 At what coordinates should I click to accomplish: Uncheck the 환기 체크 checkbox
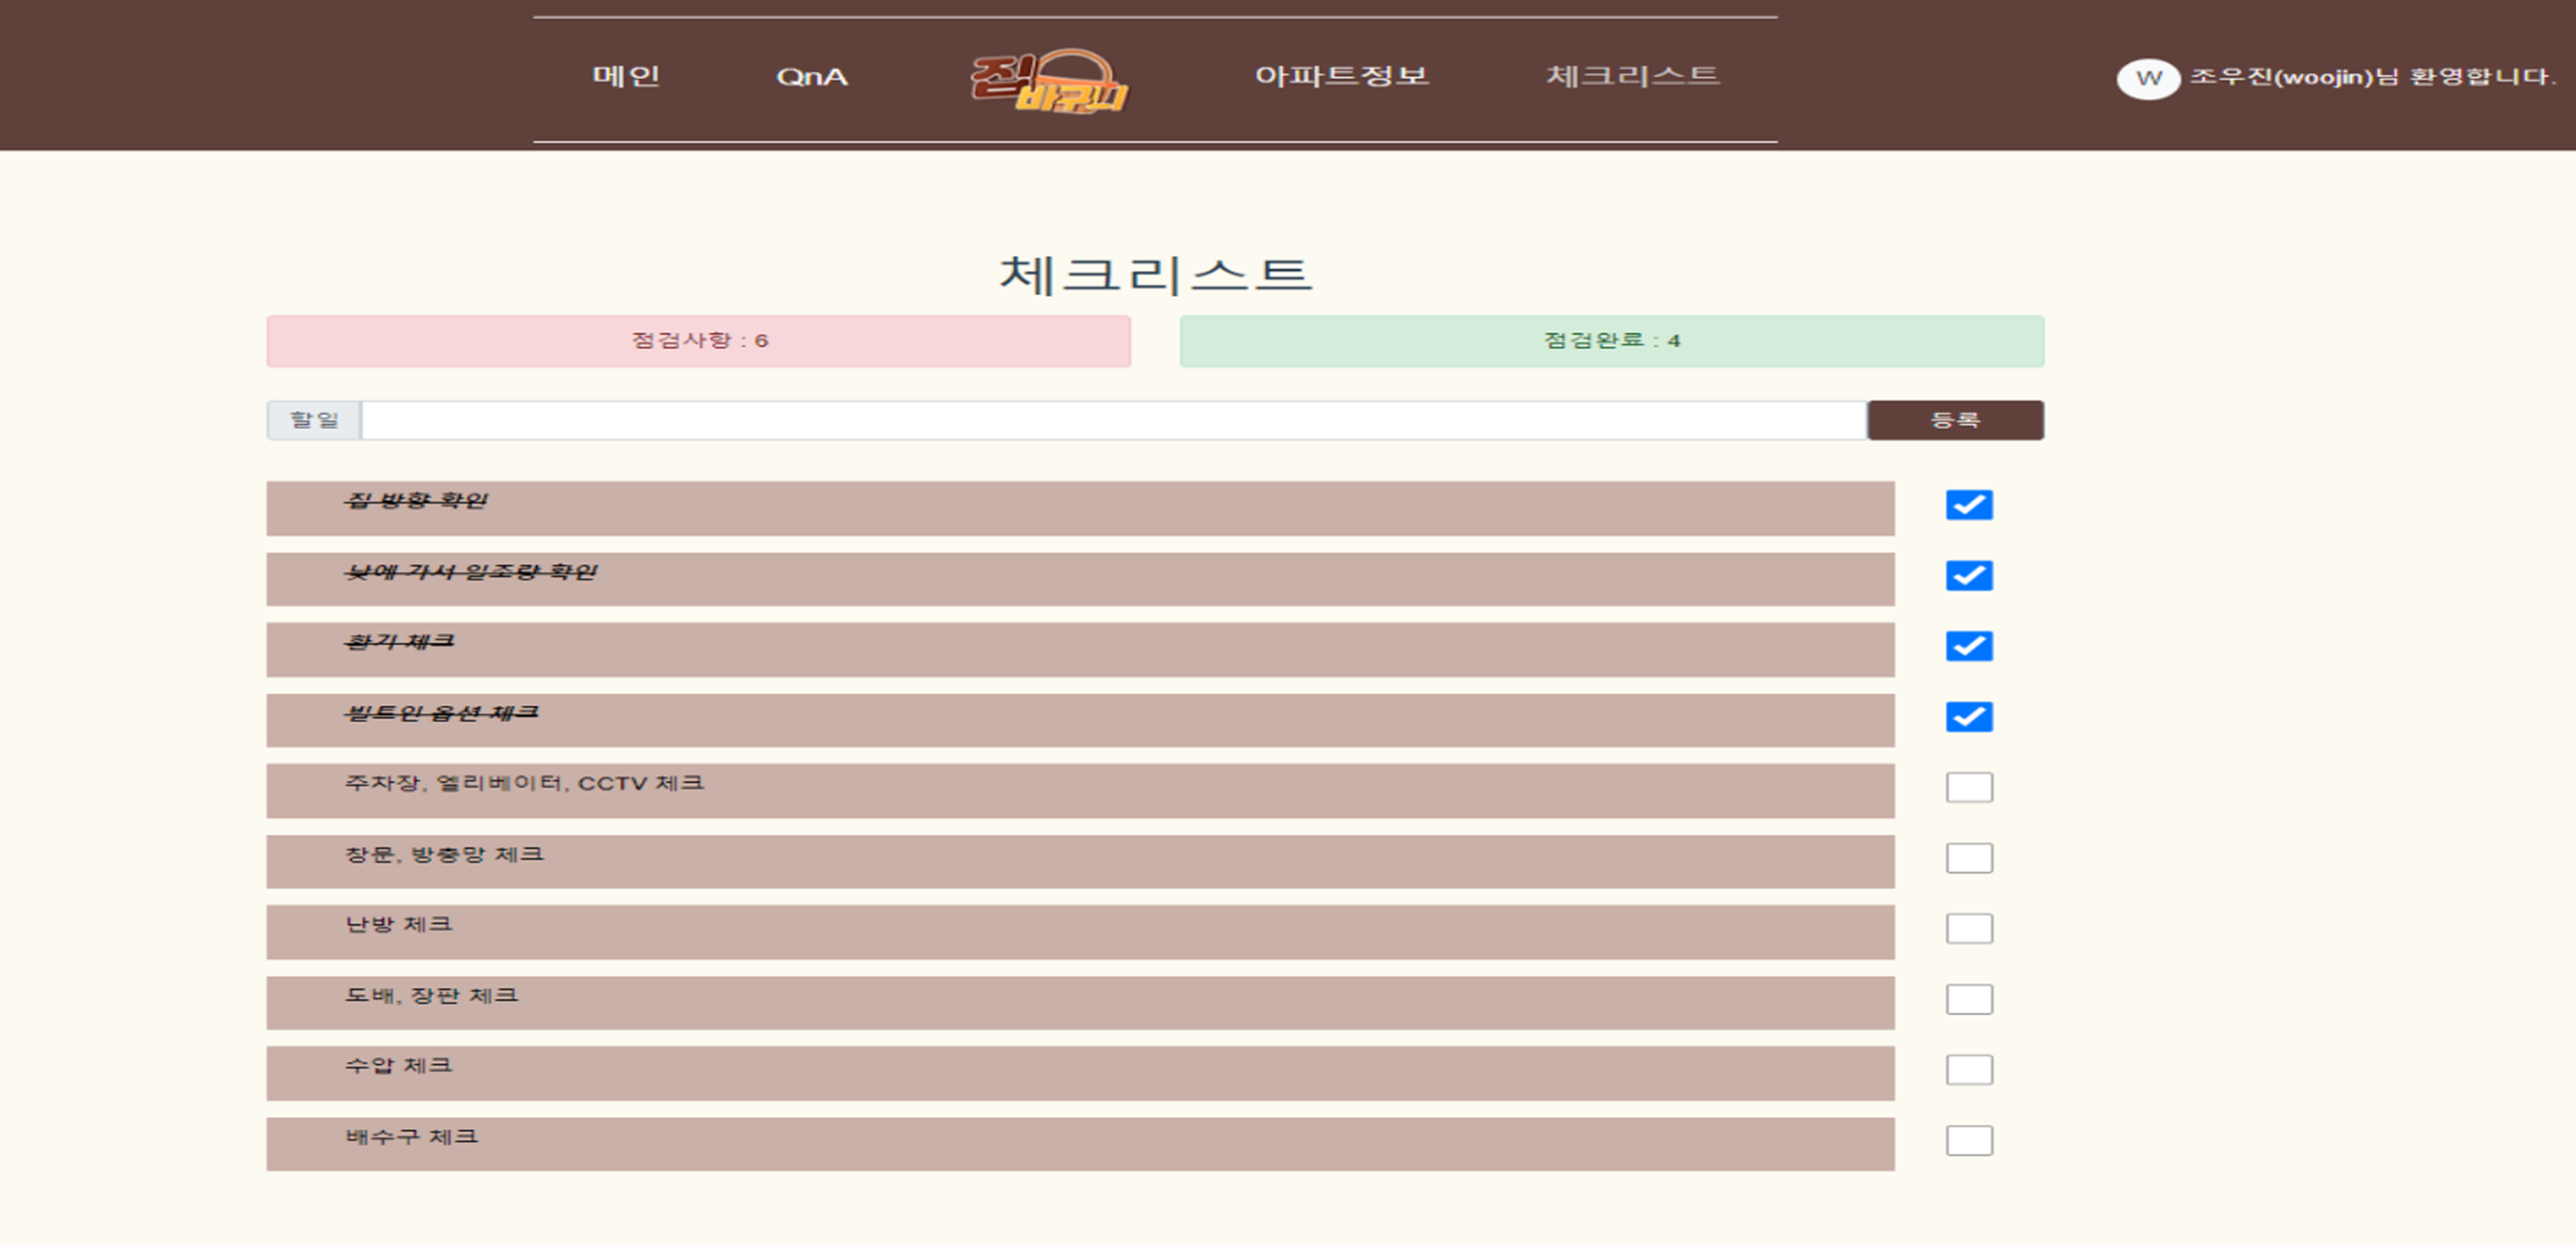tap(1968, 646)
